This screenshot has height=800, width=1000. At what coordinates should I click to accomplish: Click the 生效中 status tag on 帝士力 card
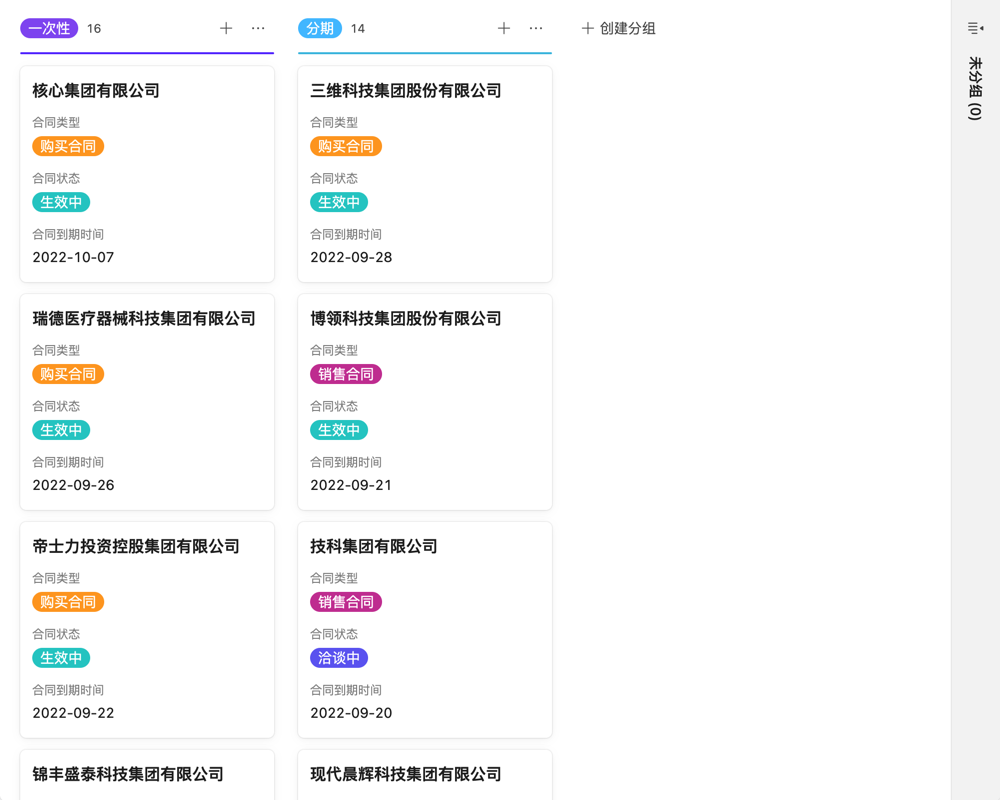tap(61, 657)
